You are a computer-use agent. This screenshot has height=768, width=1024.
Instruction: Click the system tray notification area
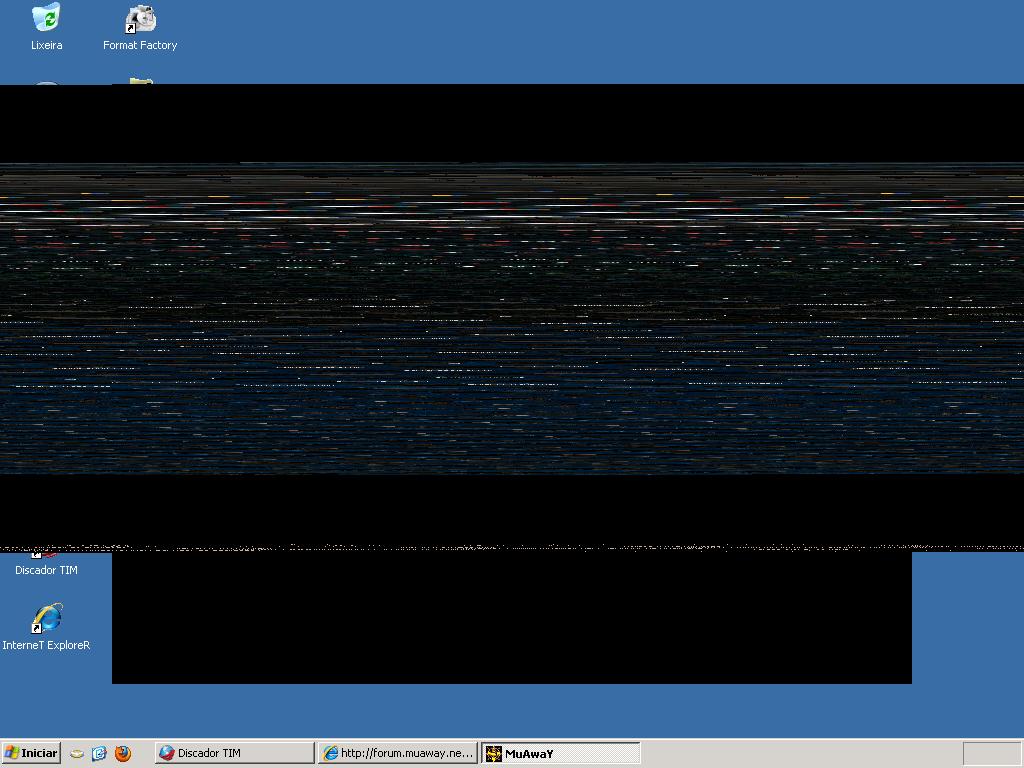coord(991,753)
